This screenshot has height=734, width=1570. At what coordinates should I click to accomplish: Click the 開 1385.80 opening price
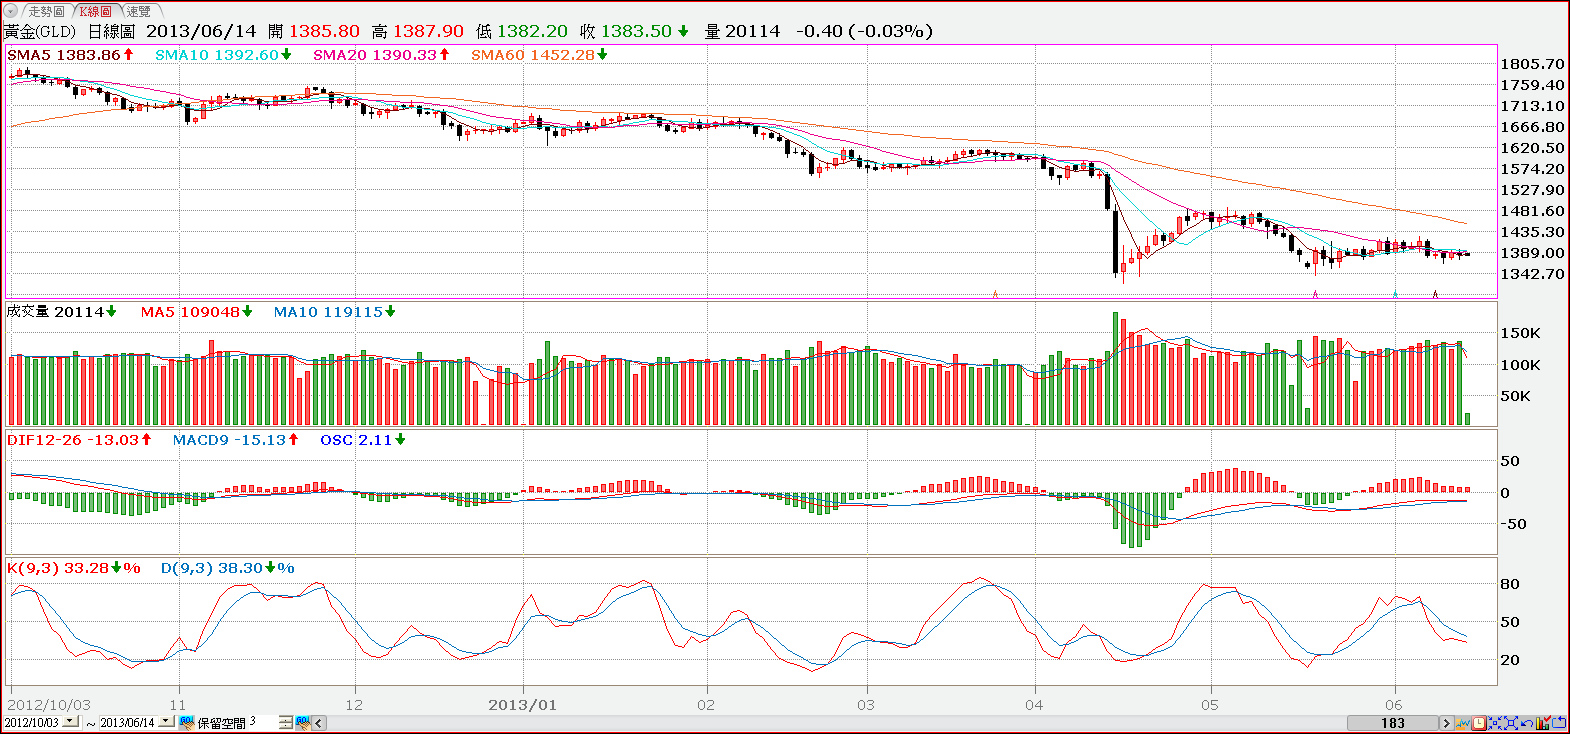pyautogui.click(x=313, y=32)
